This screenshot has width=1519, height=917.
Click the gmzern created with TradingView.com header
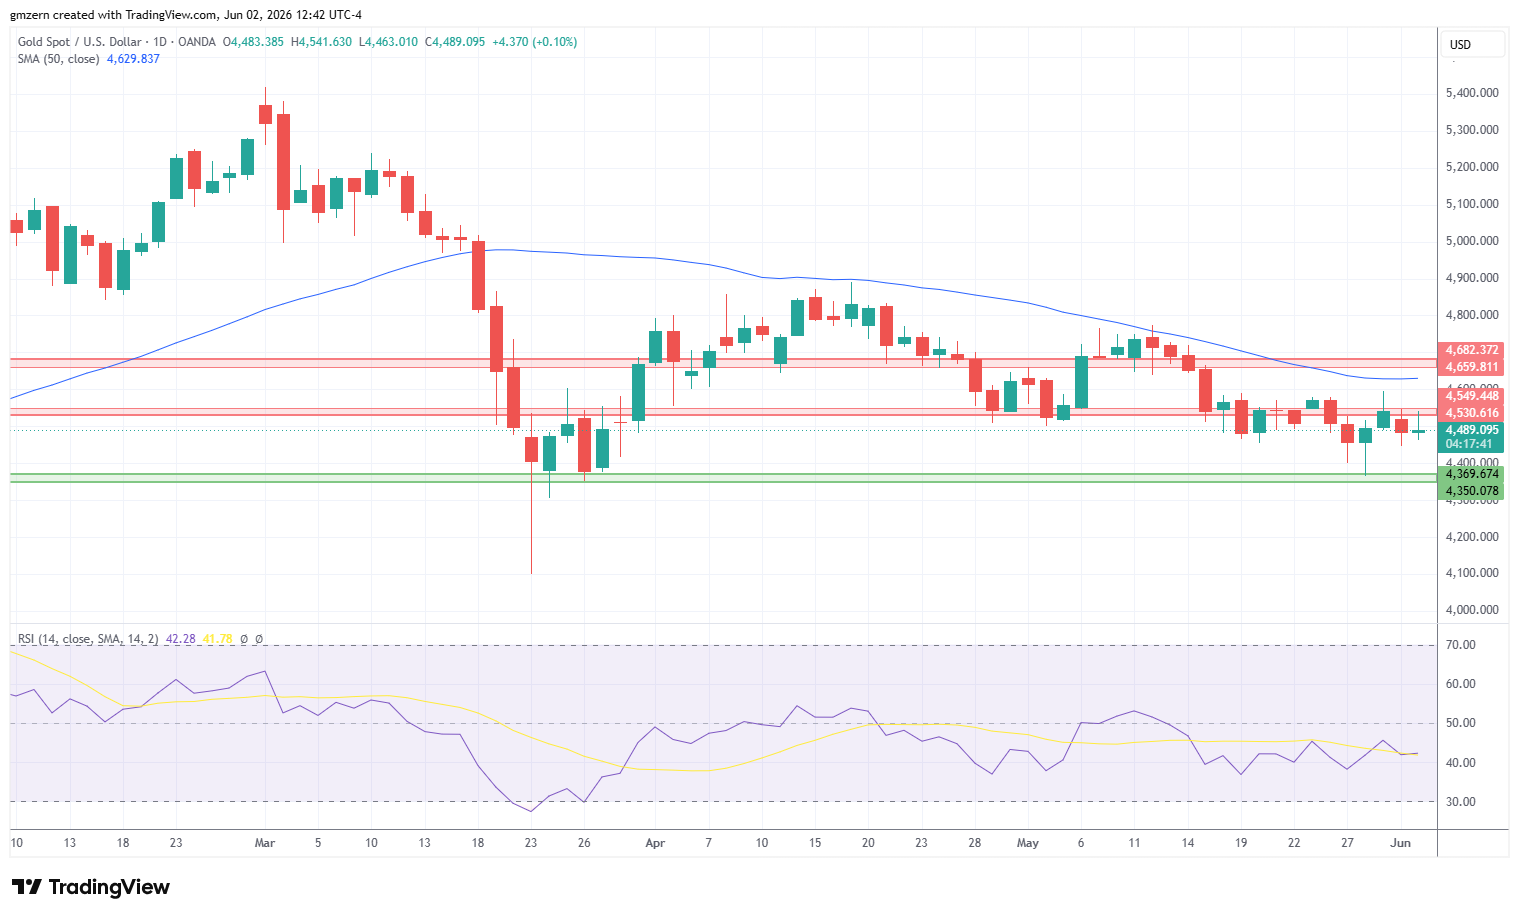(x=186, y=15)
